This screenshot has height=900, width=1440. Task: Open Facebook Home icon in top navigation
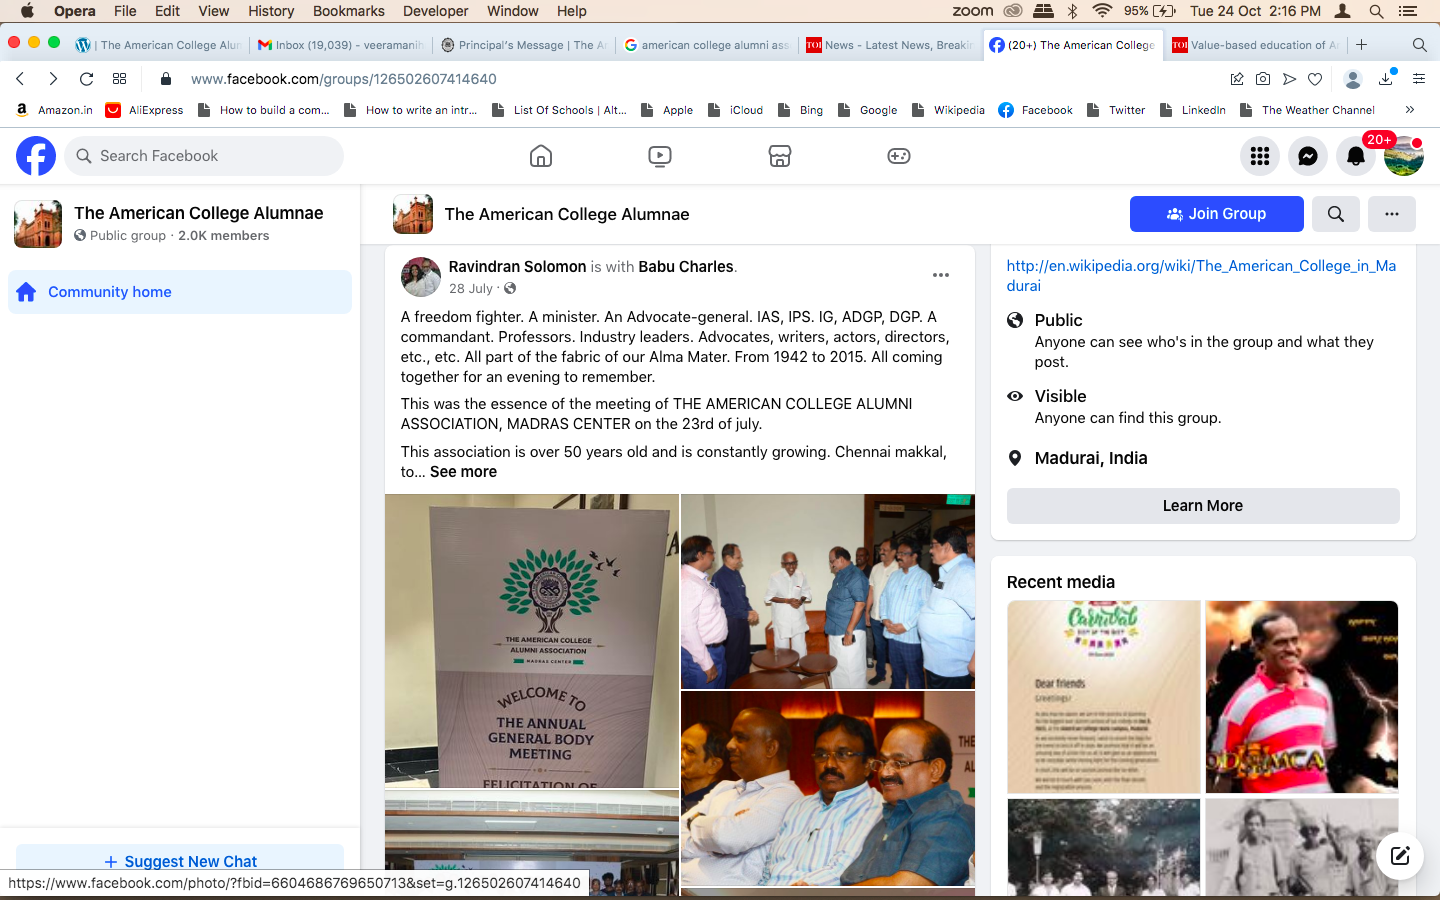pos(540,156)
